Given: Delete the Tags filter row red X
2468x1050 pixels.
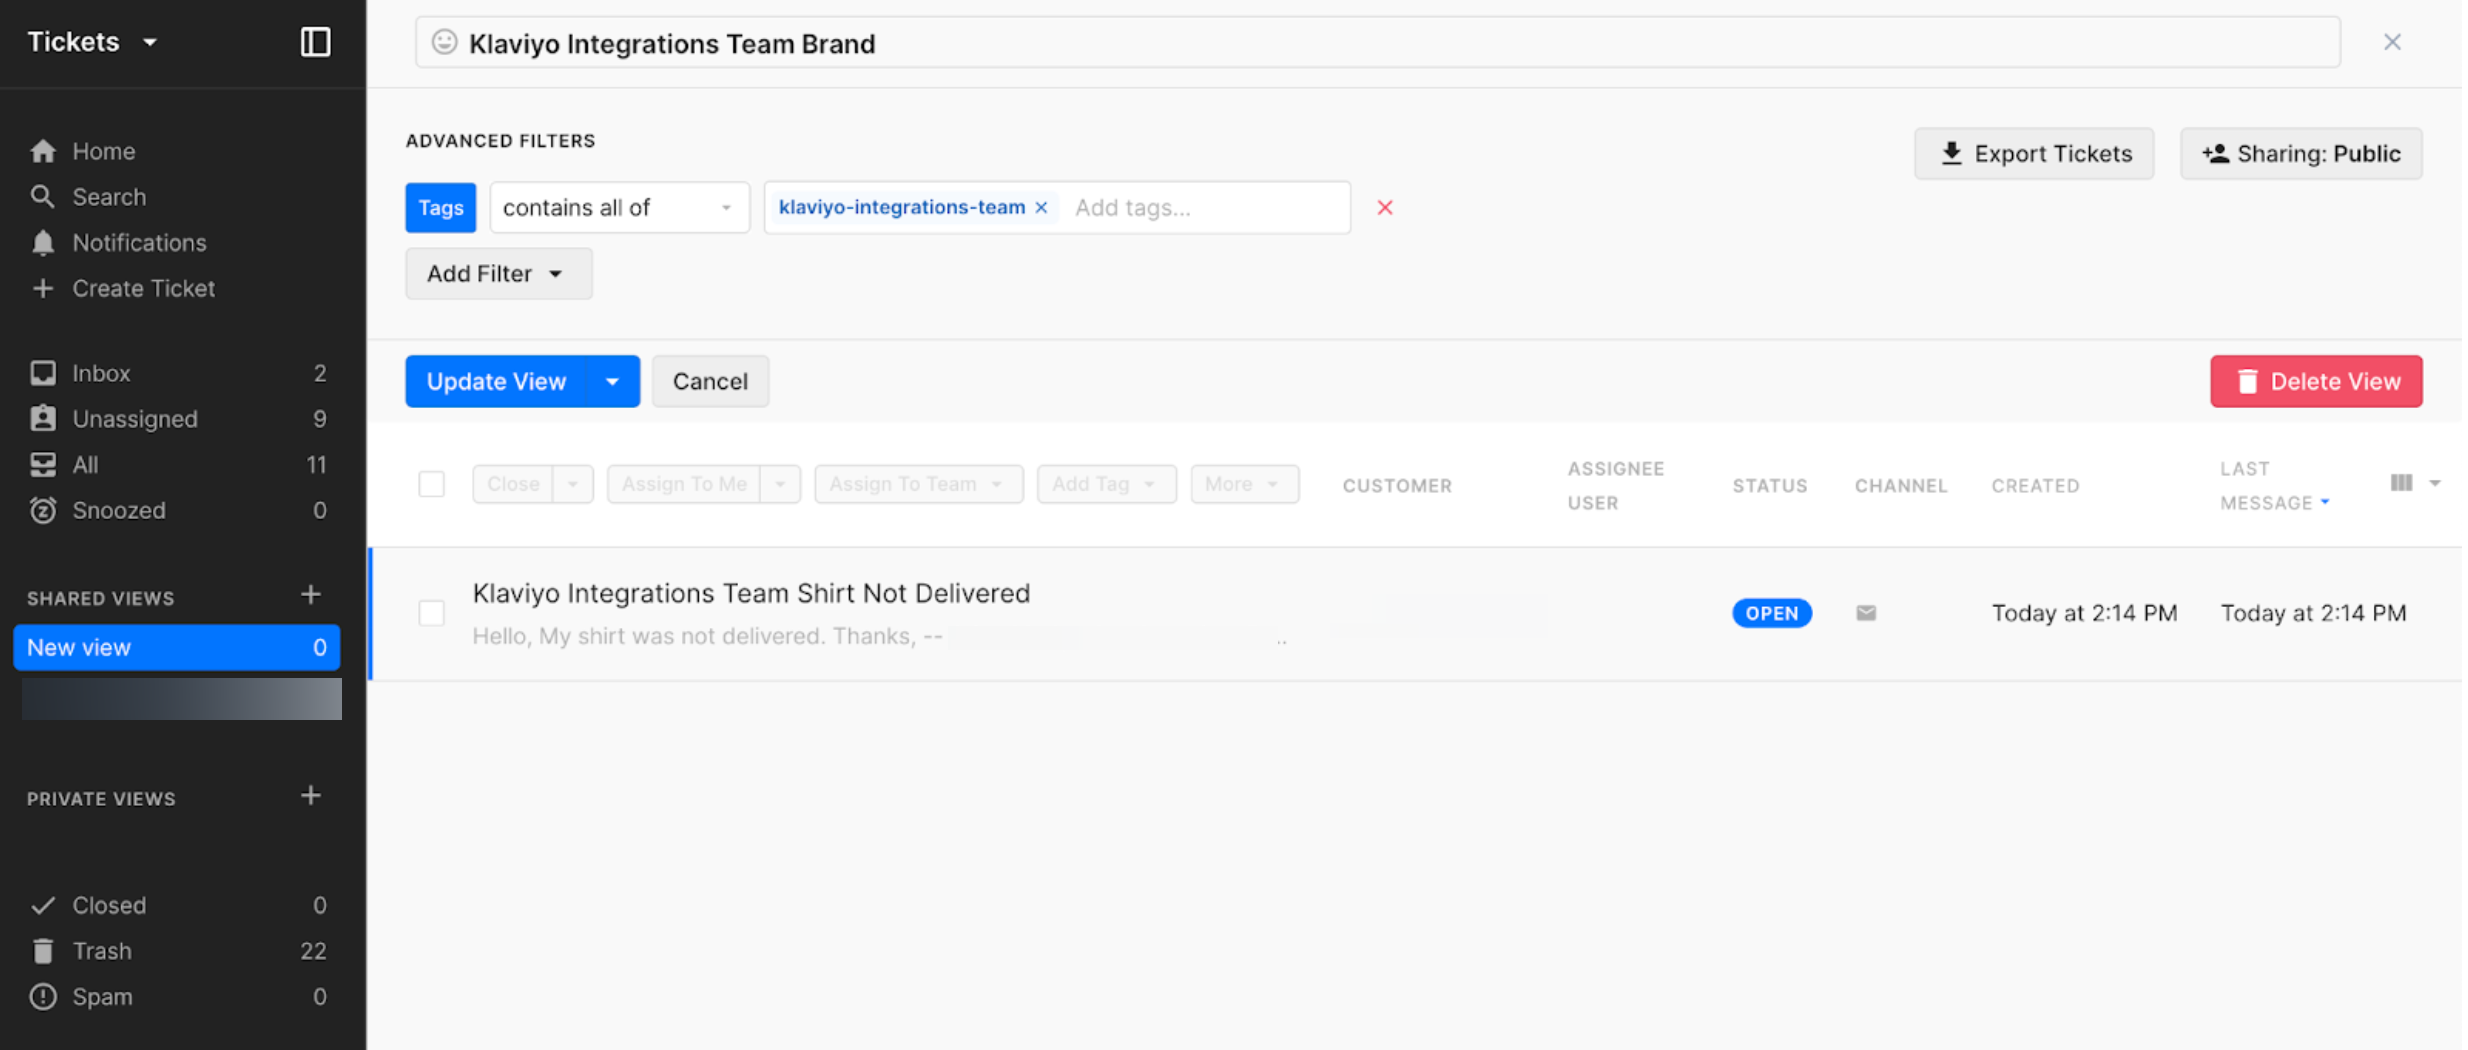Looking at the screenshot, I should pyautogui.click(x=1384, y=207).
